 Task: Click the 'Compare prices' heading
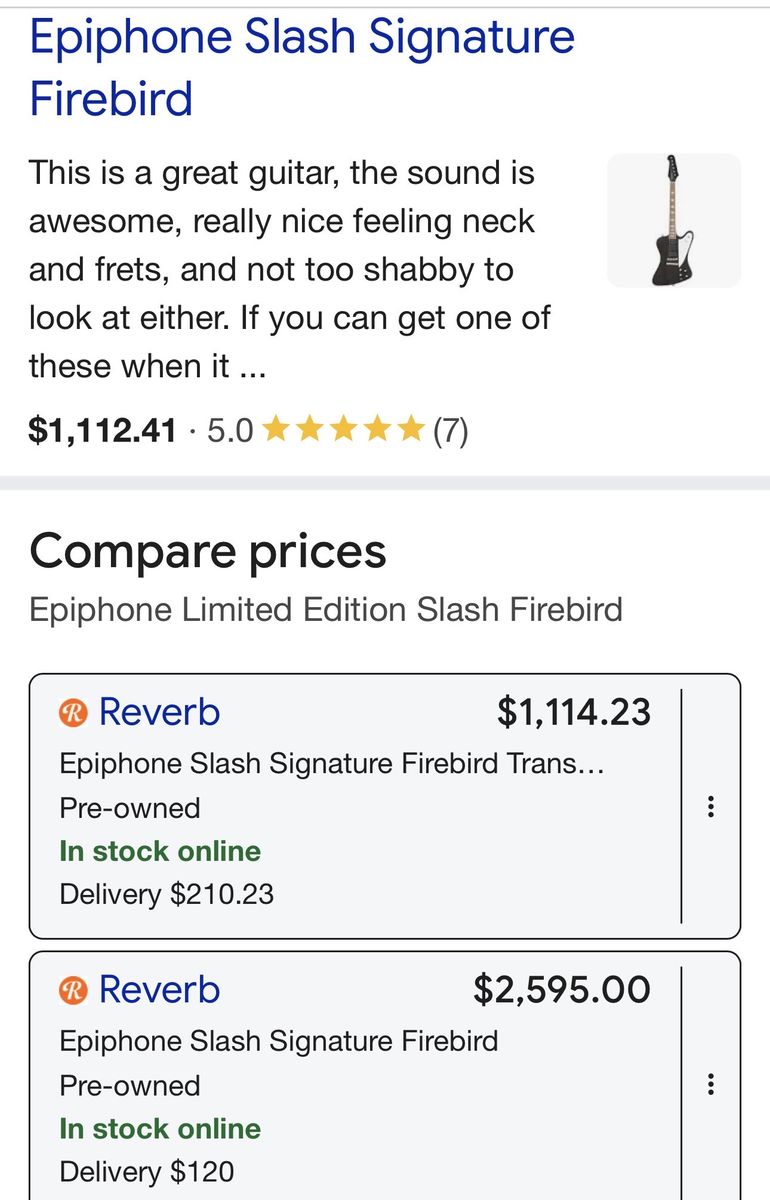tap(208, 552)
